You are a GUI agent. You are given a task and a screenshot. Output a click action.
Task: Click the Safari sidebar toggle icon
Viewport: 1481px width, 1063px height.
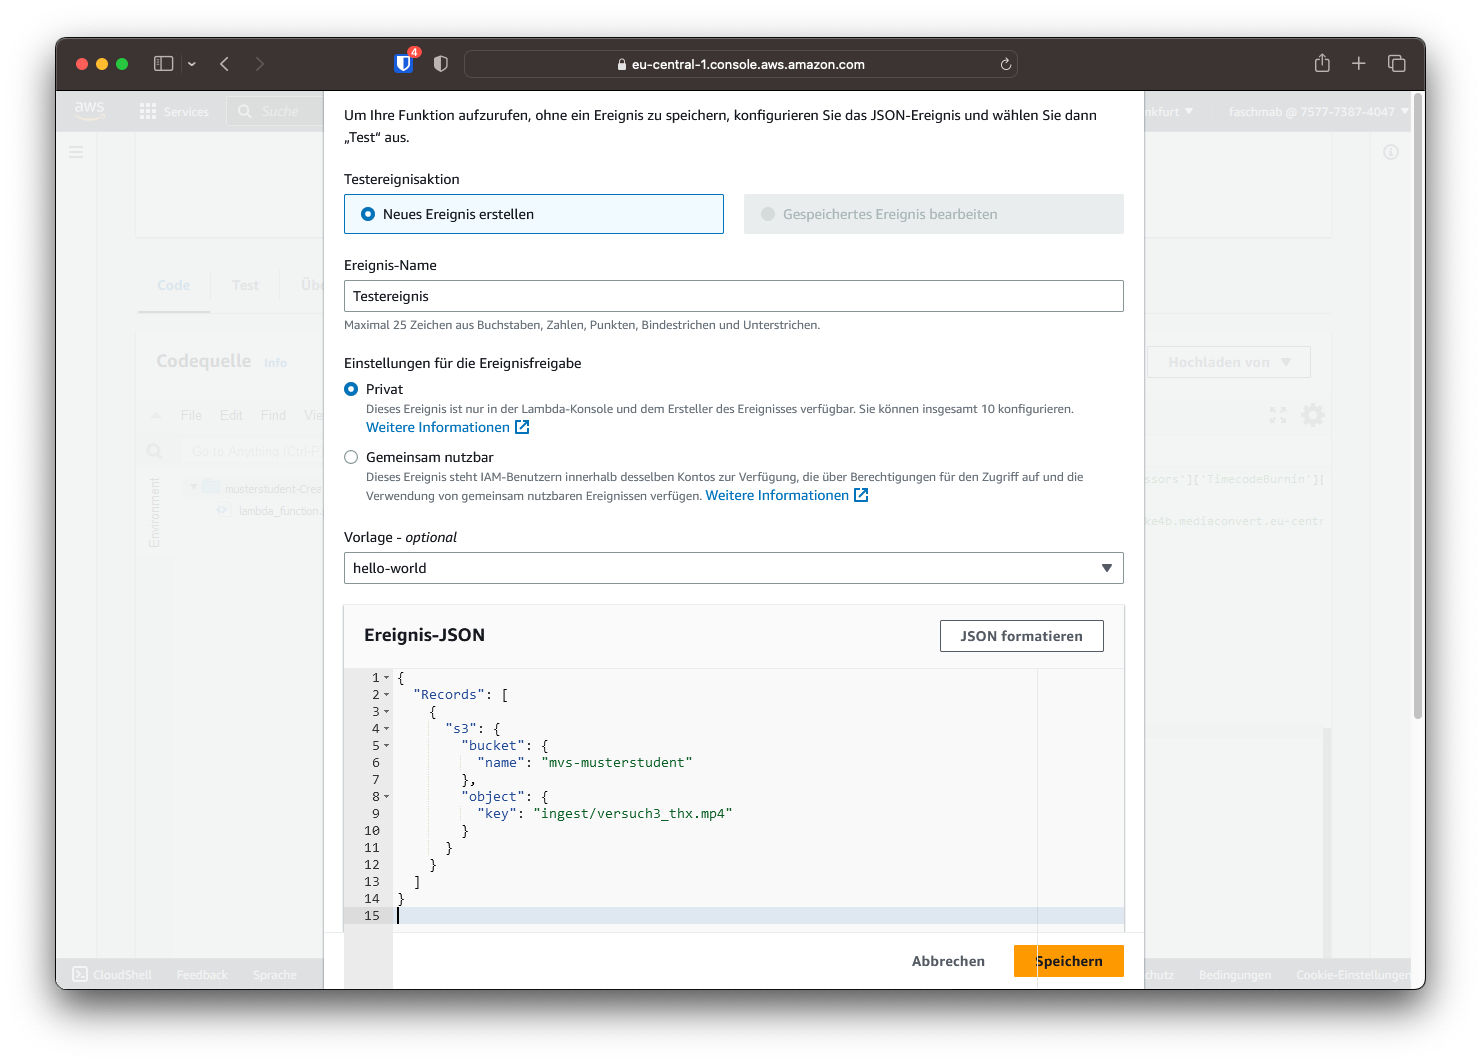[x=163, y=64]
